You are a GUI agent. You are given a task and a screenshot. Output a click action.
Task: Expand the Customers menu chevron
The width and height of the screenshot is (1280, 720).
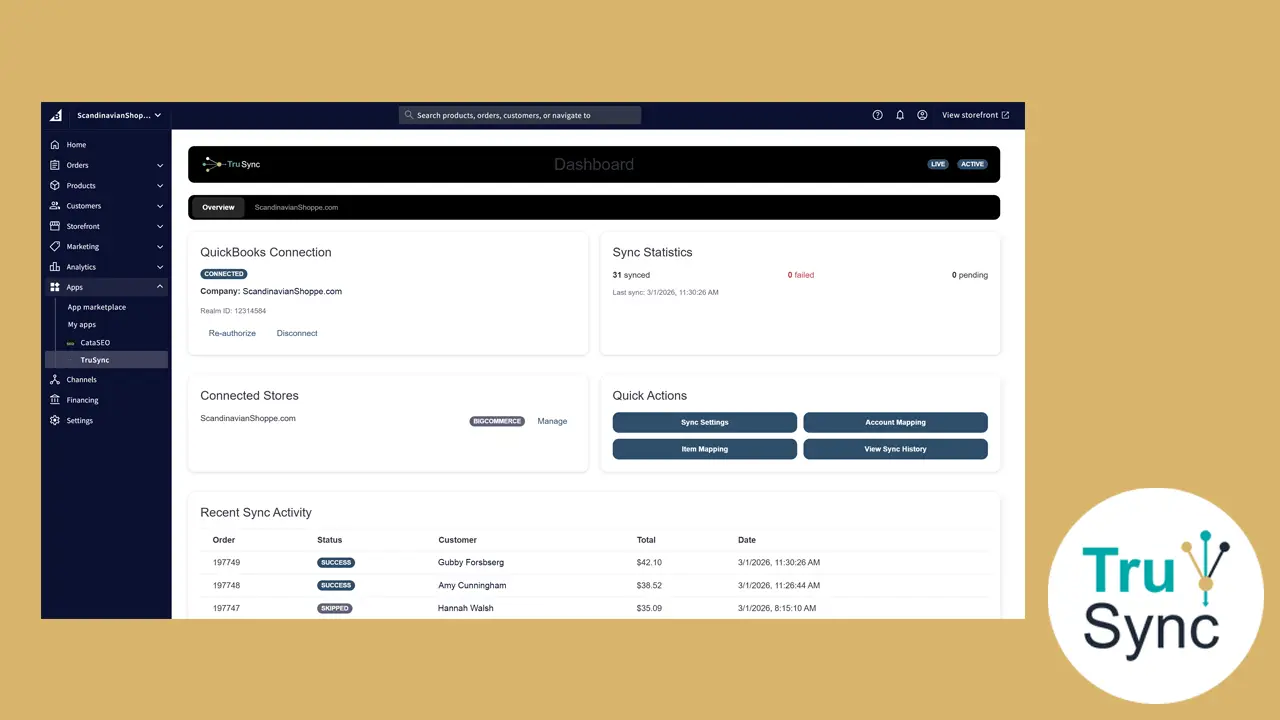tap(160, 206)
